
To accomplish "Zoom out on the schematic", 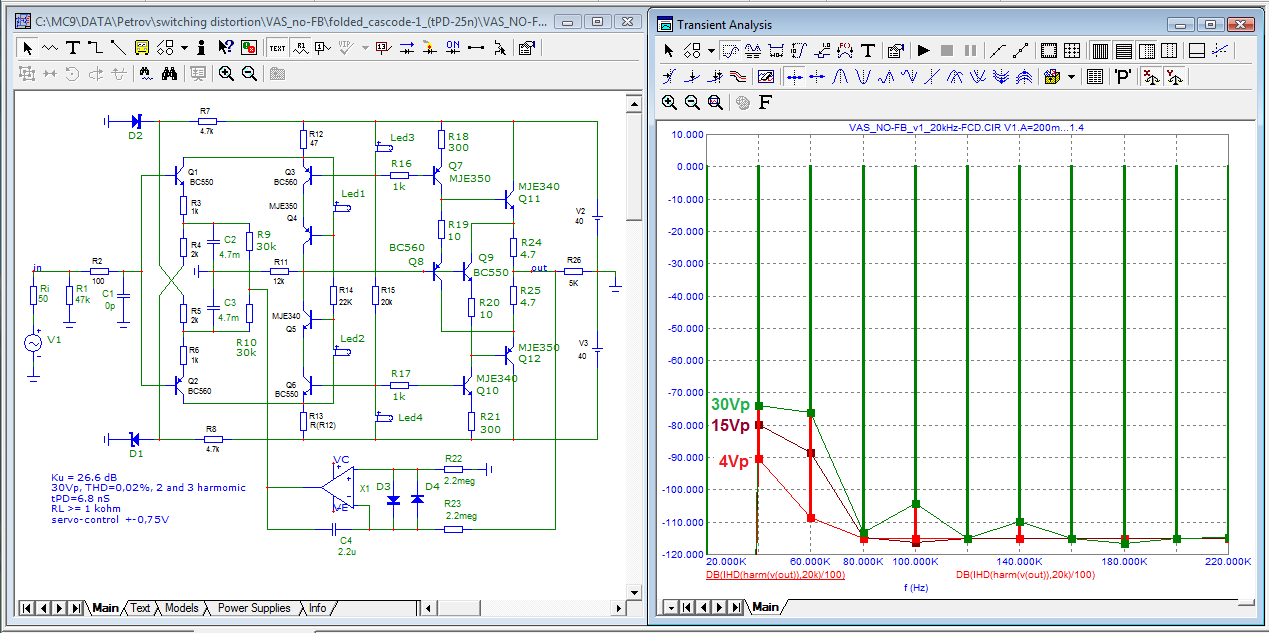I will click(x=249, y=74).
